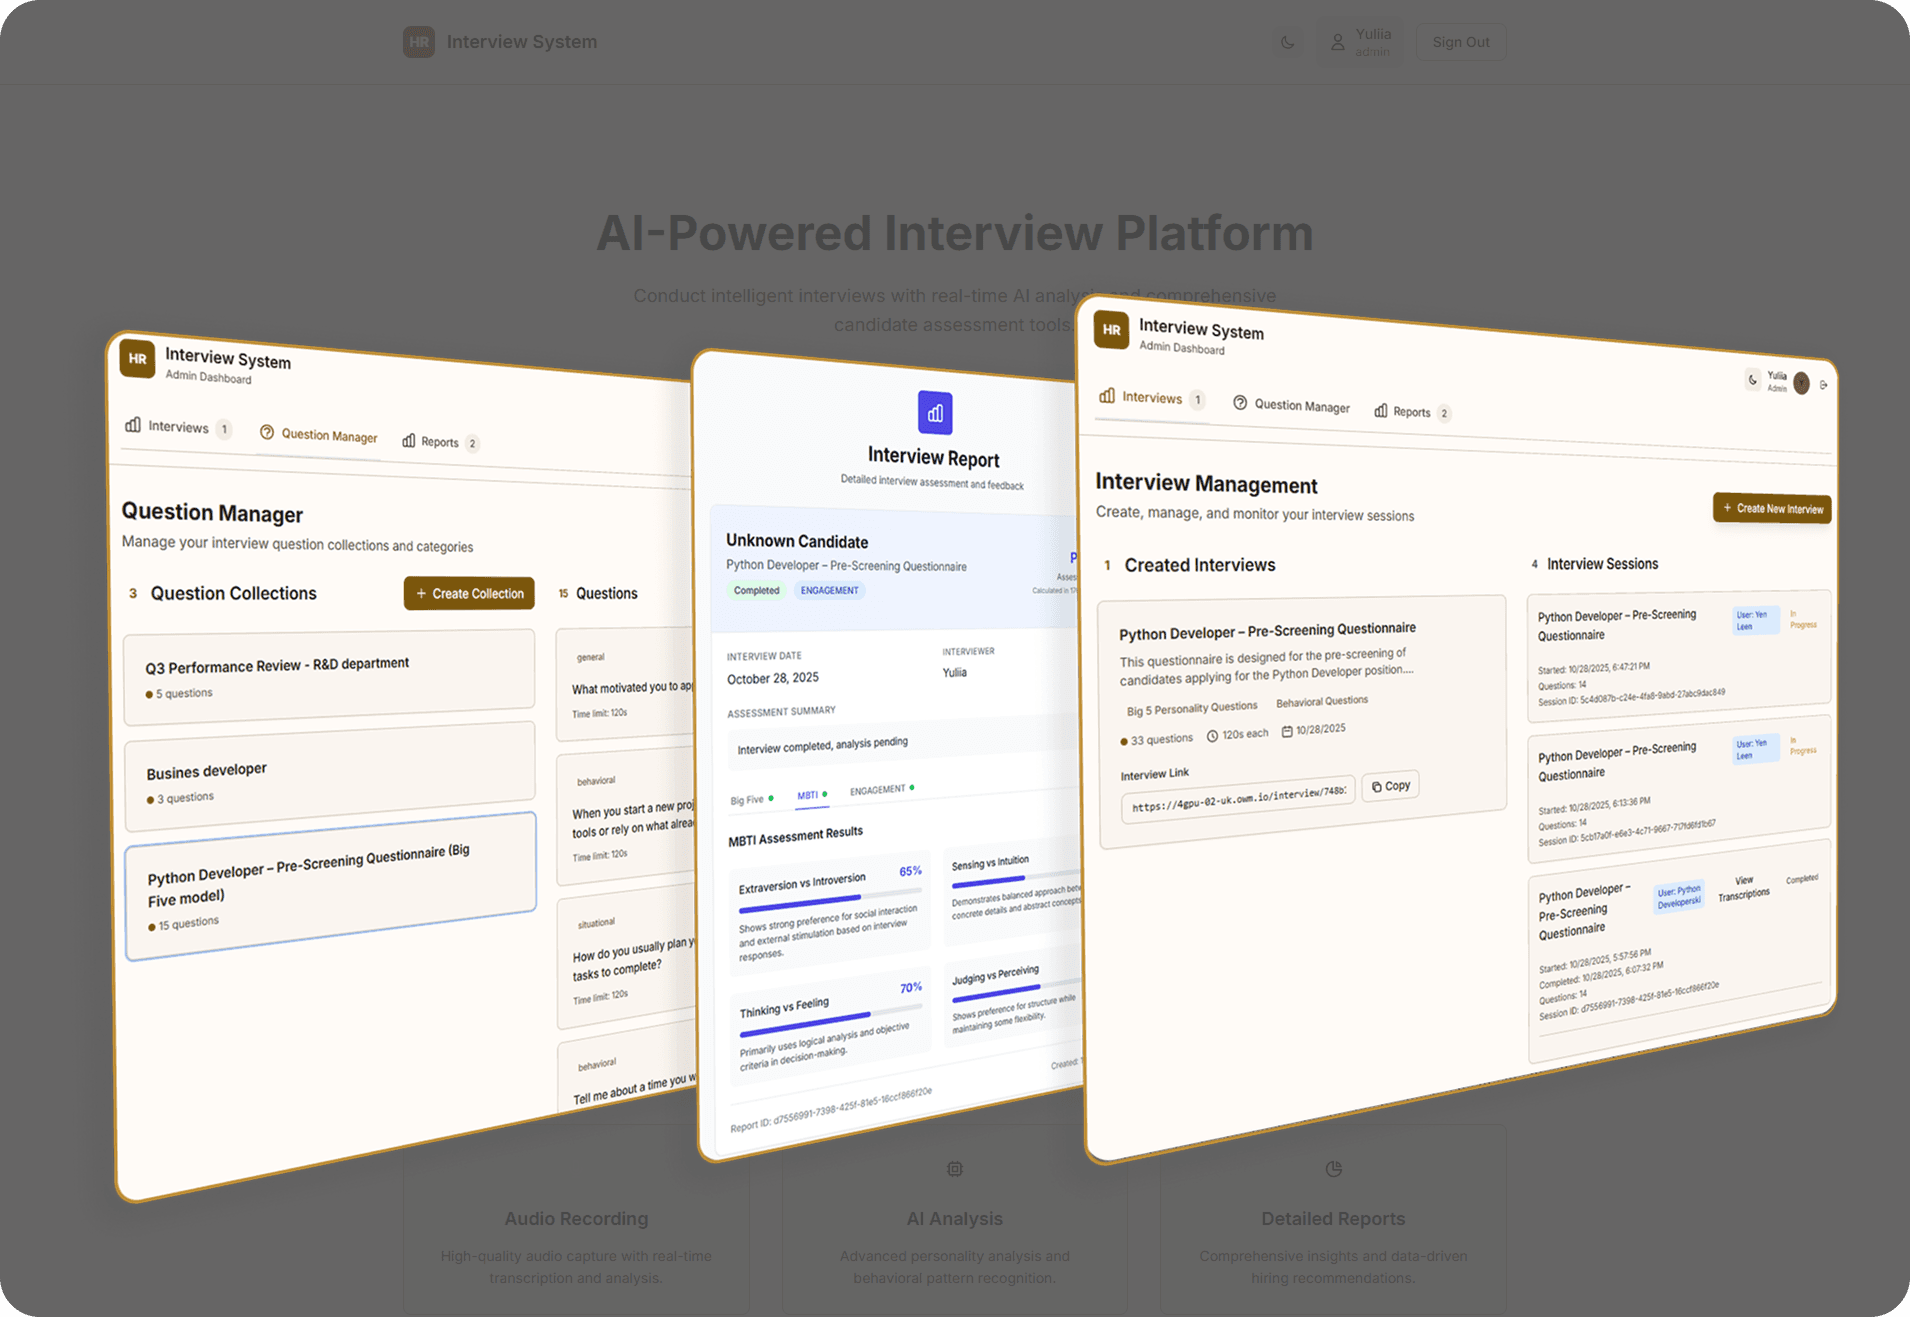This screenshot has width=1910, height=1317.
Task: Open Question Manager tab in the Interview Management panel
Action: pos(1291,404)
